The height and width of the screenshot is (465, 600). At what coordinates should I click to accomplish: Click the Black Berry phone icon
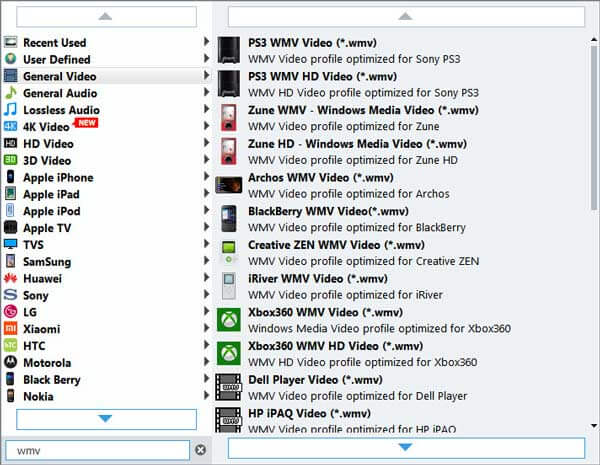[x=10, y=379]
